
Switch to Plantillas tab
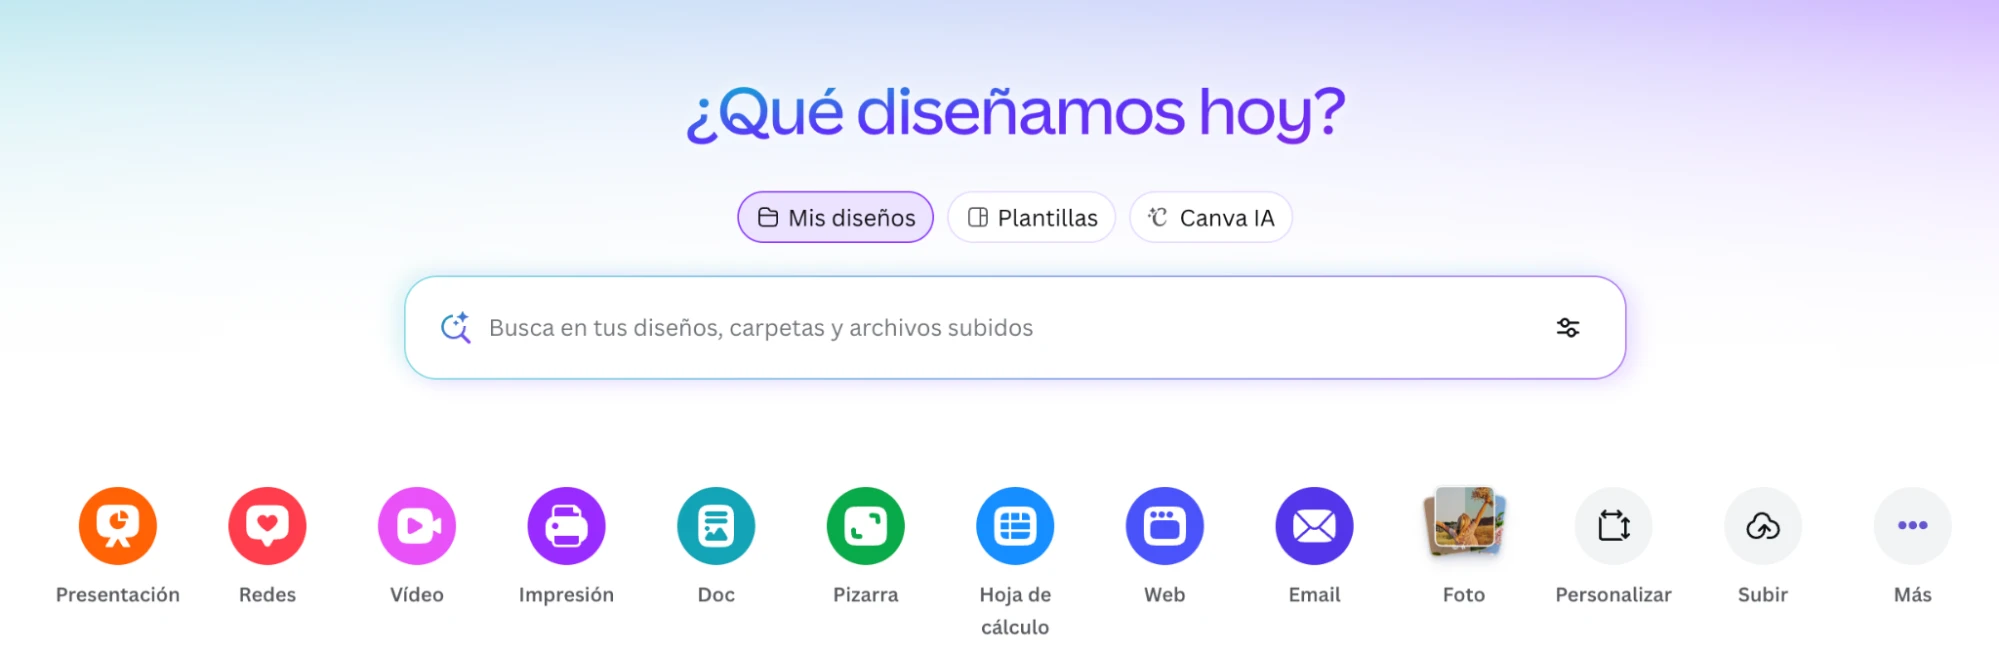1031,217
